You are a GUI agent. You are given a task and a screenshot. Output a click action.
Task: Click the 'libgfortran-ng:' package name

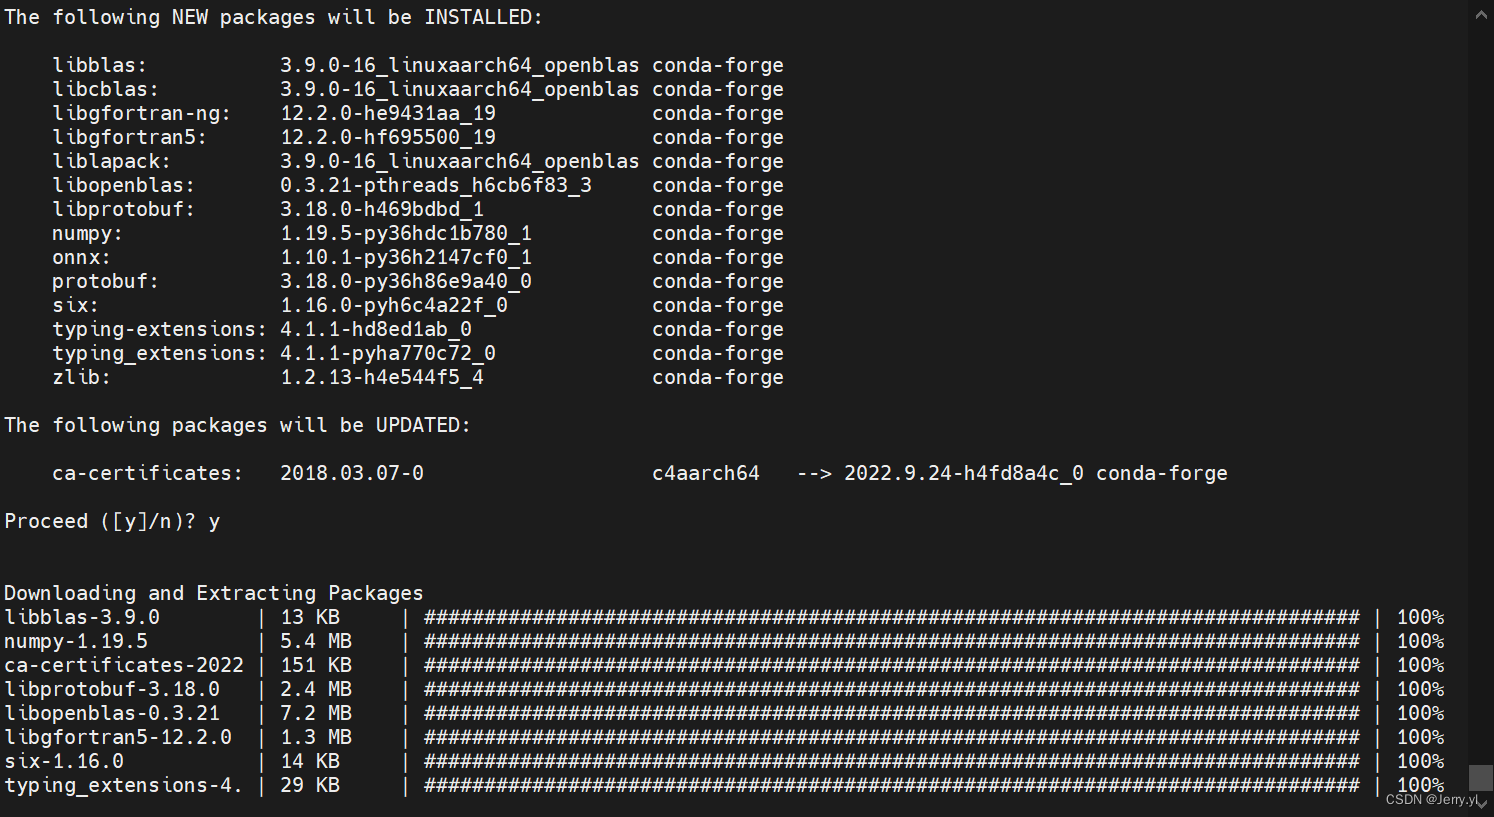click(142, 114)
